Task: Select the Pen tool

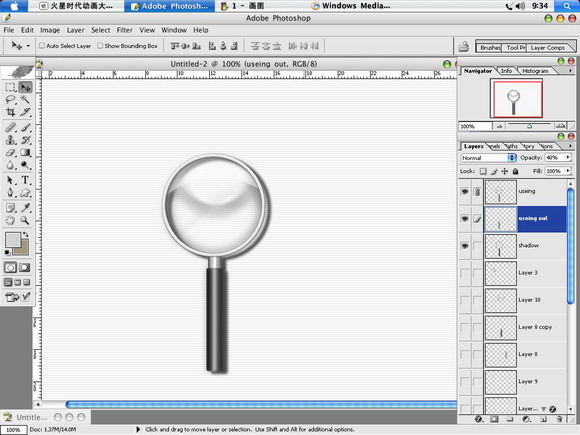Action: coord(10,193)
